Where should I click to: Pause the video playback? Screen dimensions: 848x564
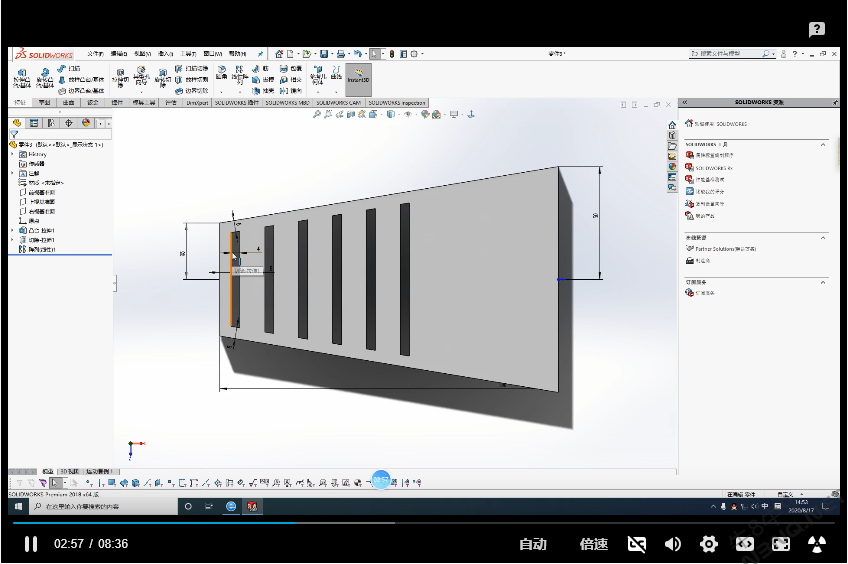(x=31, y=544)
